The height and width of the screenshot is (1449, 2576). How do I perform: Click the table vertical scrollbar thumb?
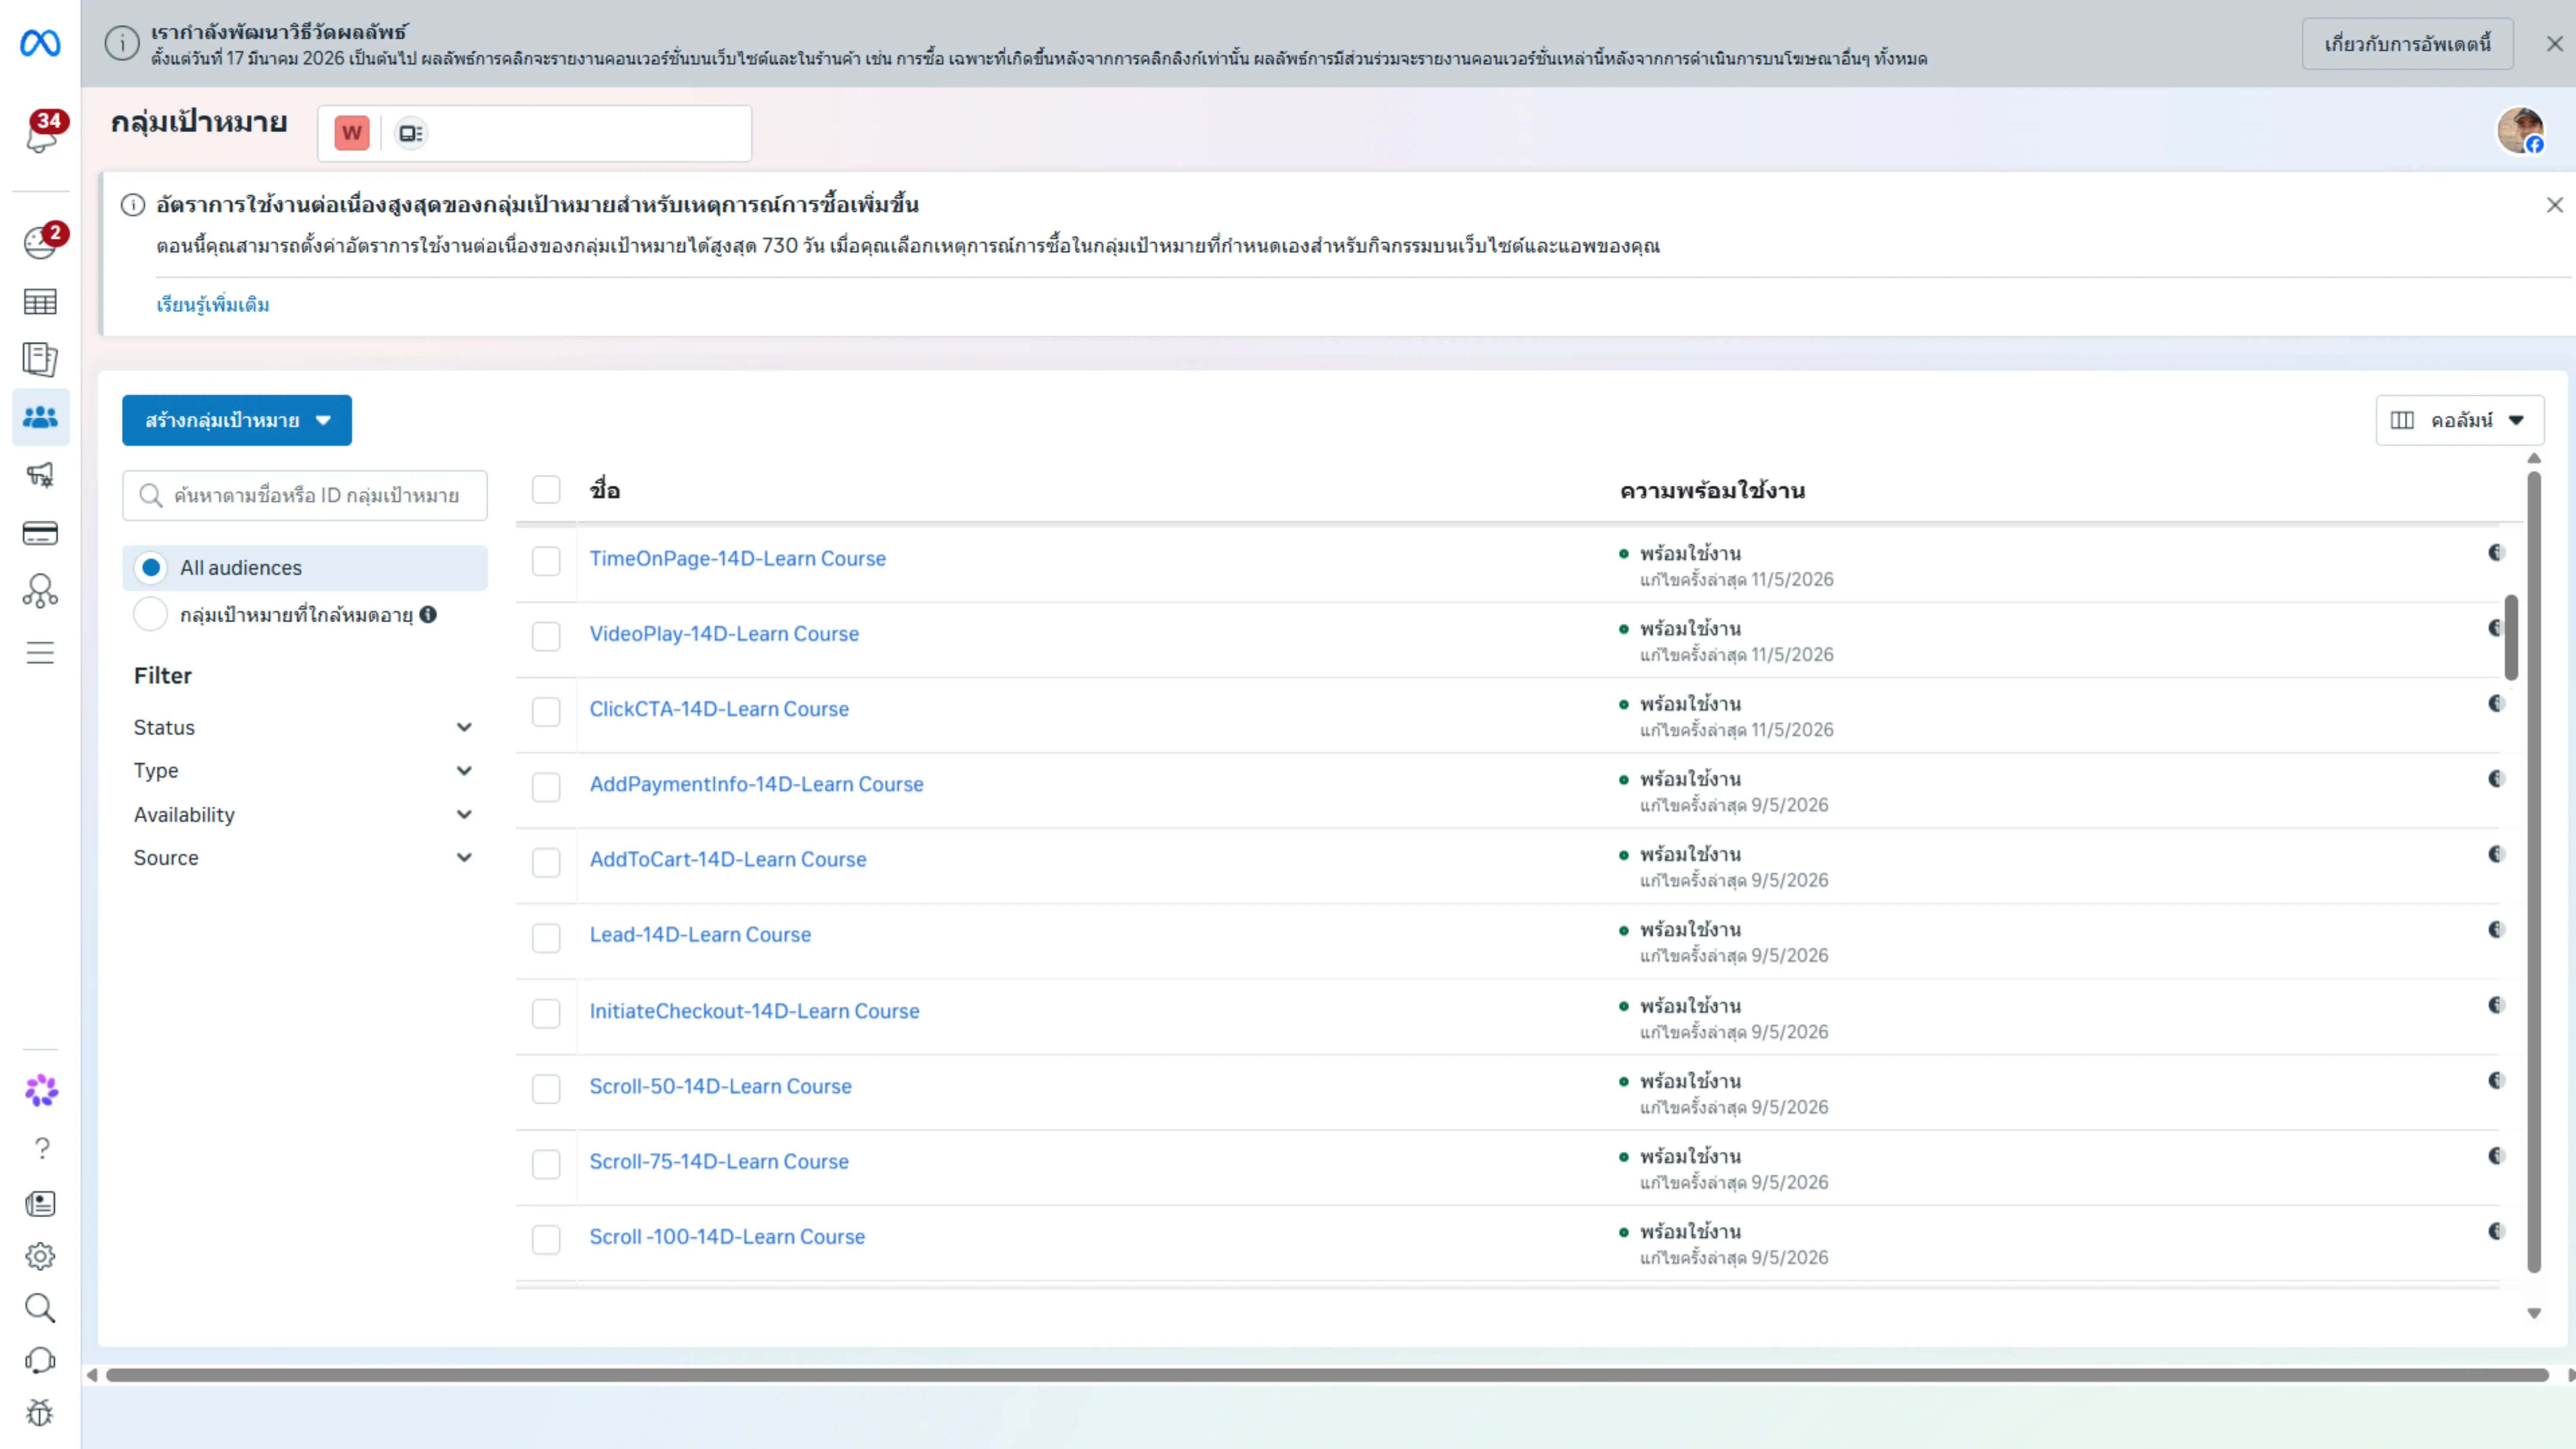click(2511, 637)
